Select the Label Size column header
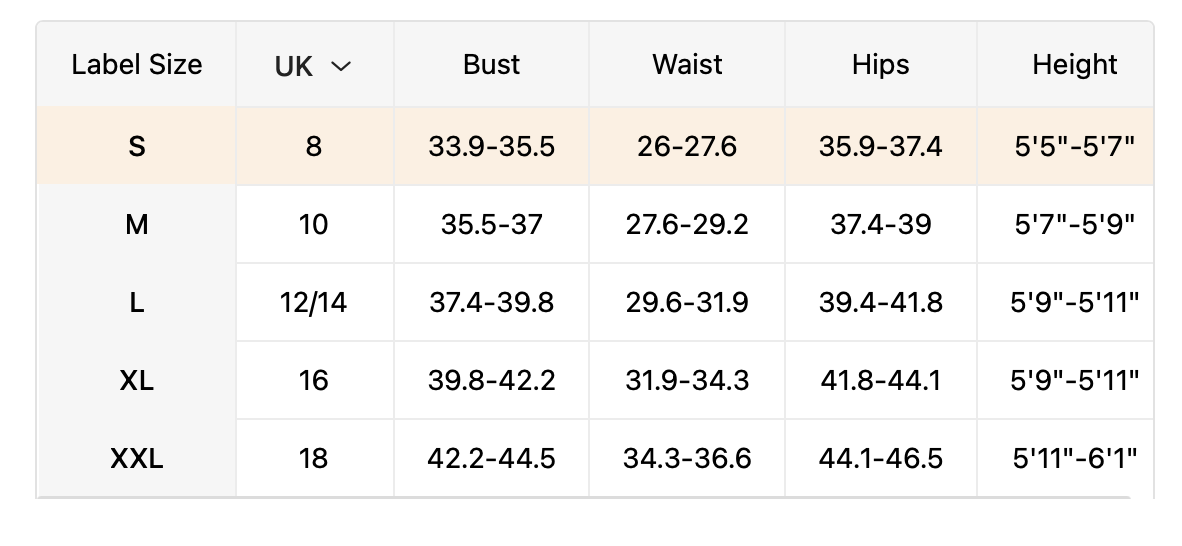The height and width of the screenshot is (546, 1182). click(x=137, y=65)
